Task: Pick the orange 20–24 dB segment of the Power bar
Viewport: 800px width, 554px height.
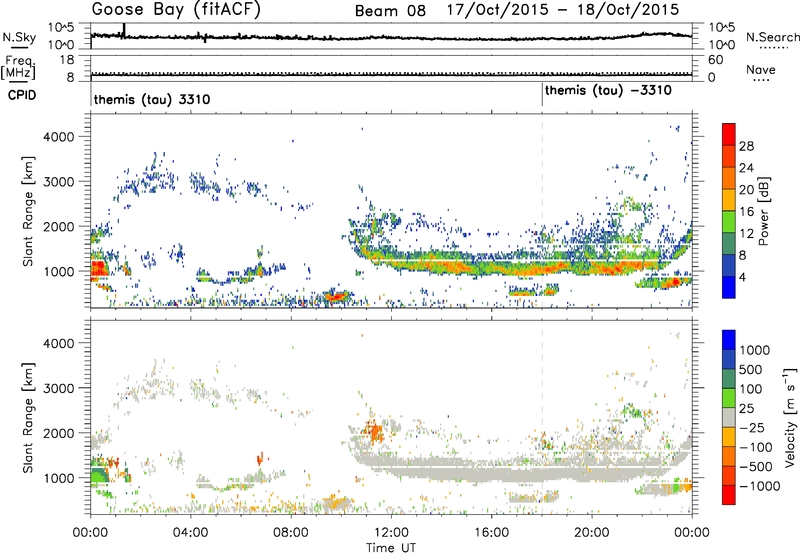Action: coord(729,179)
